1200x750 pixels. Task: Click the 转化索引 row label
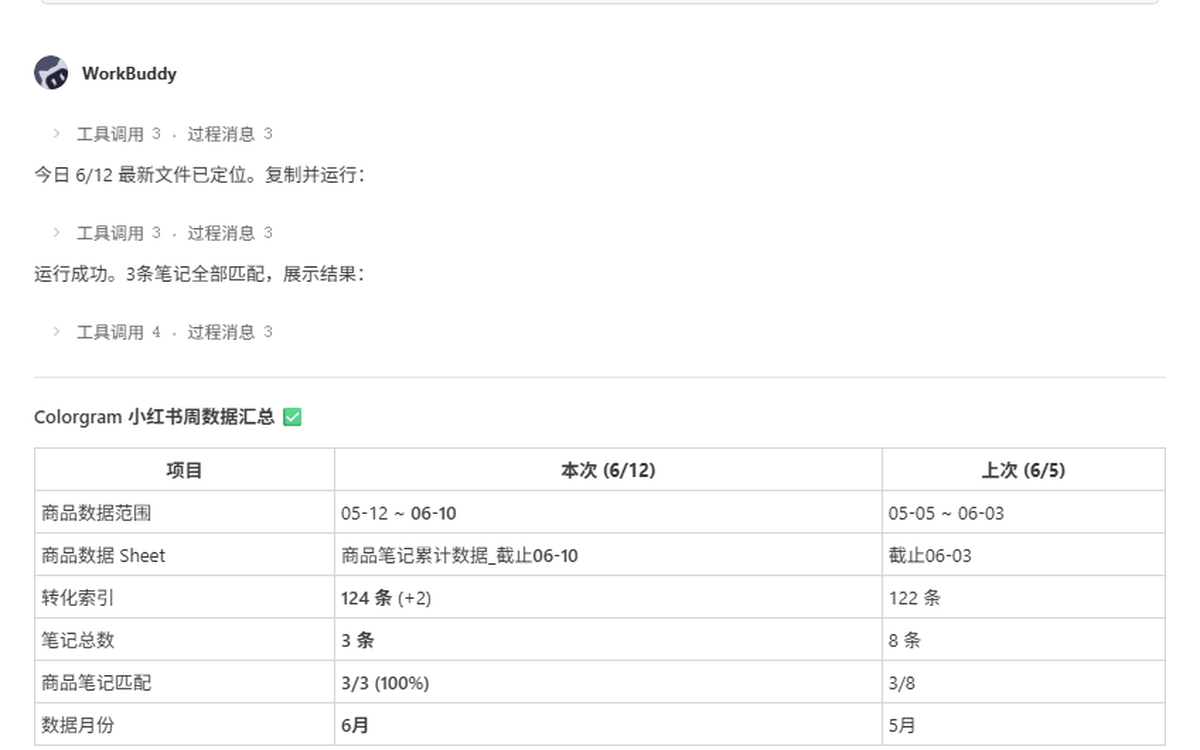pos(184,598)
